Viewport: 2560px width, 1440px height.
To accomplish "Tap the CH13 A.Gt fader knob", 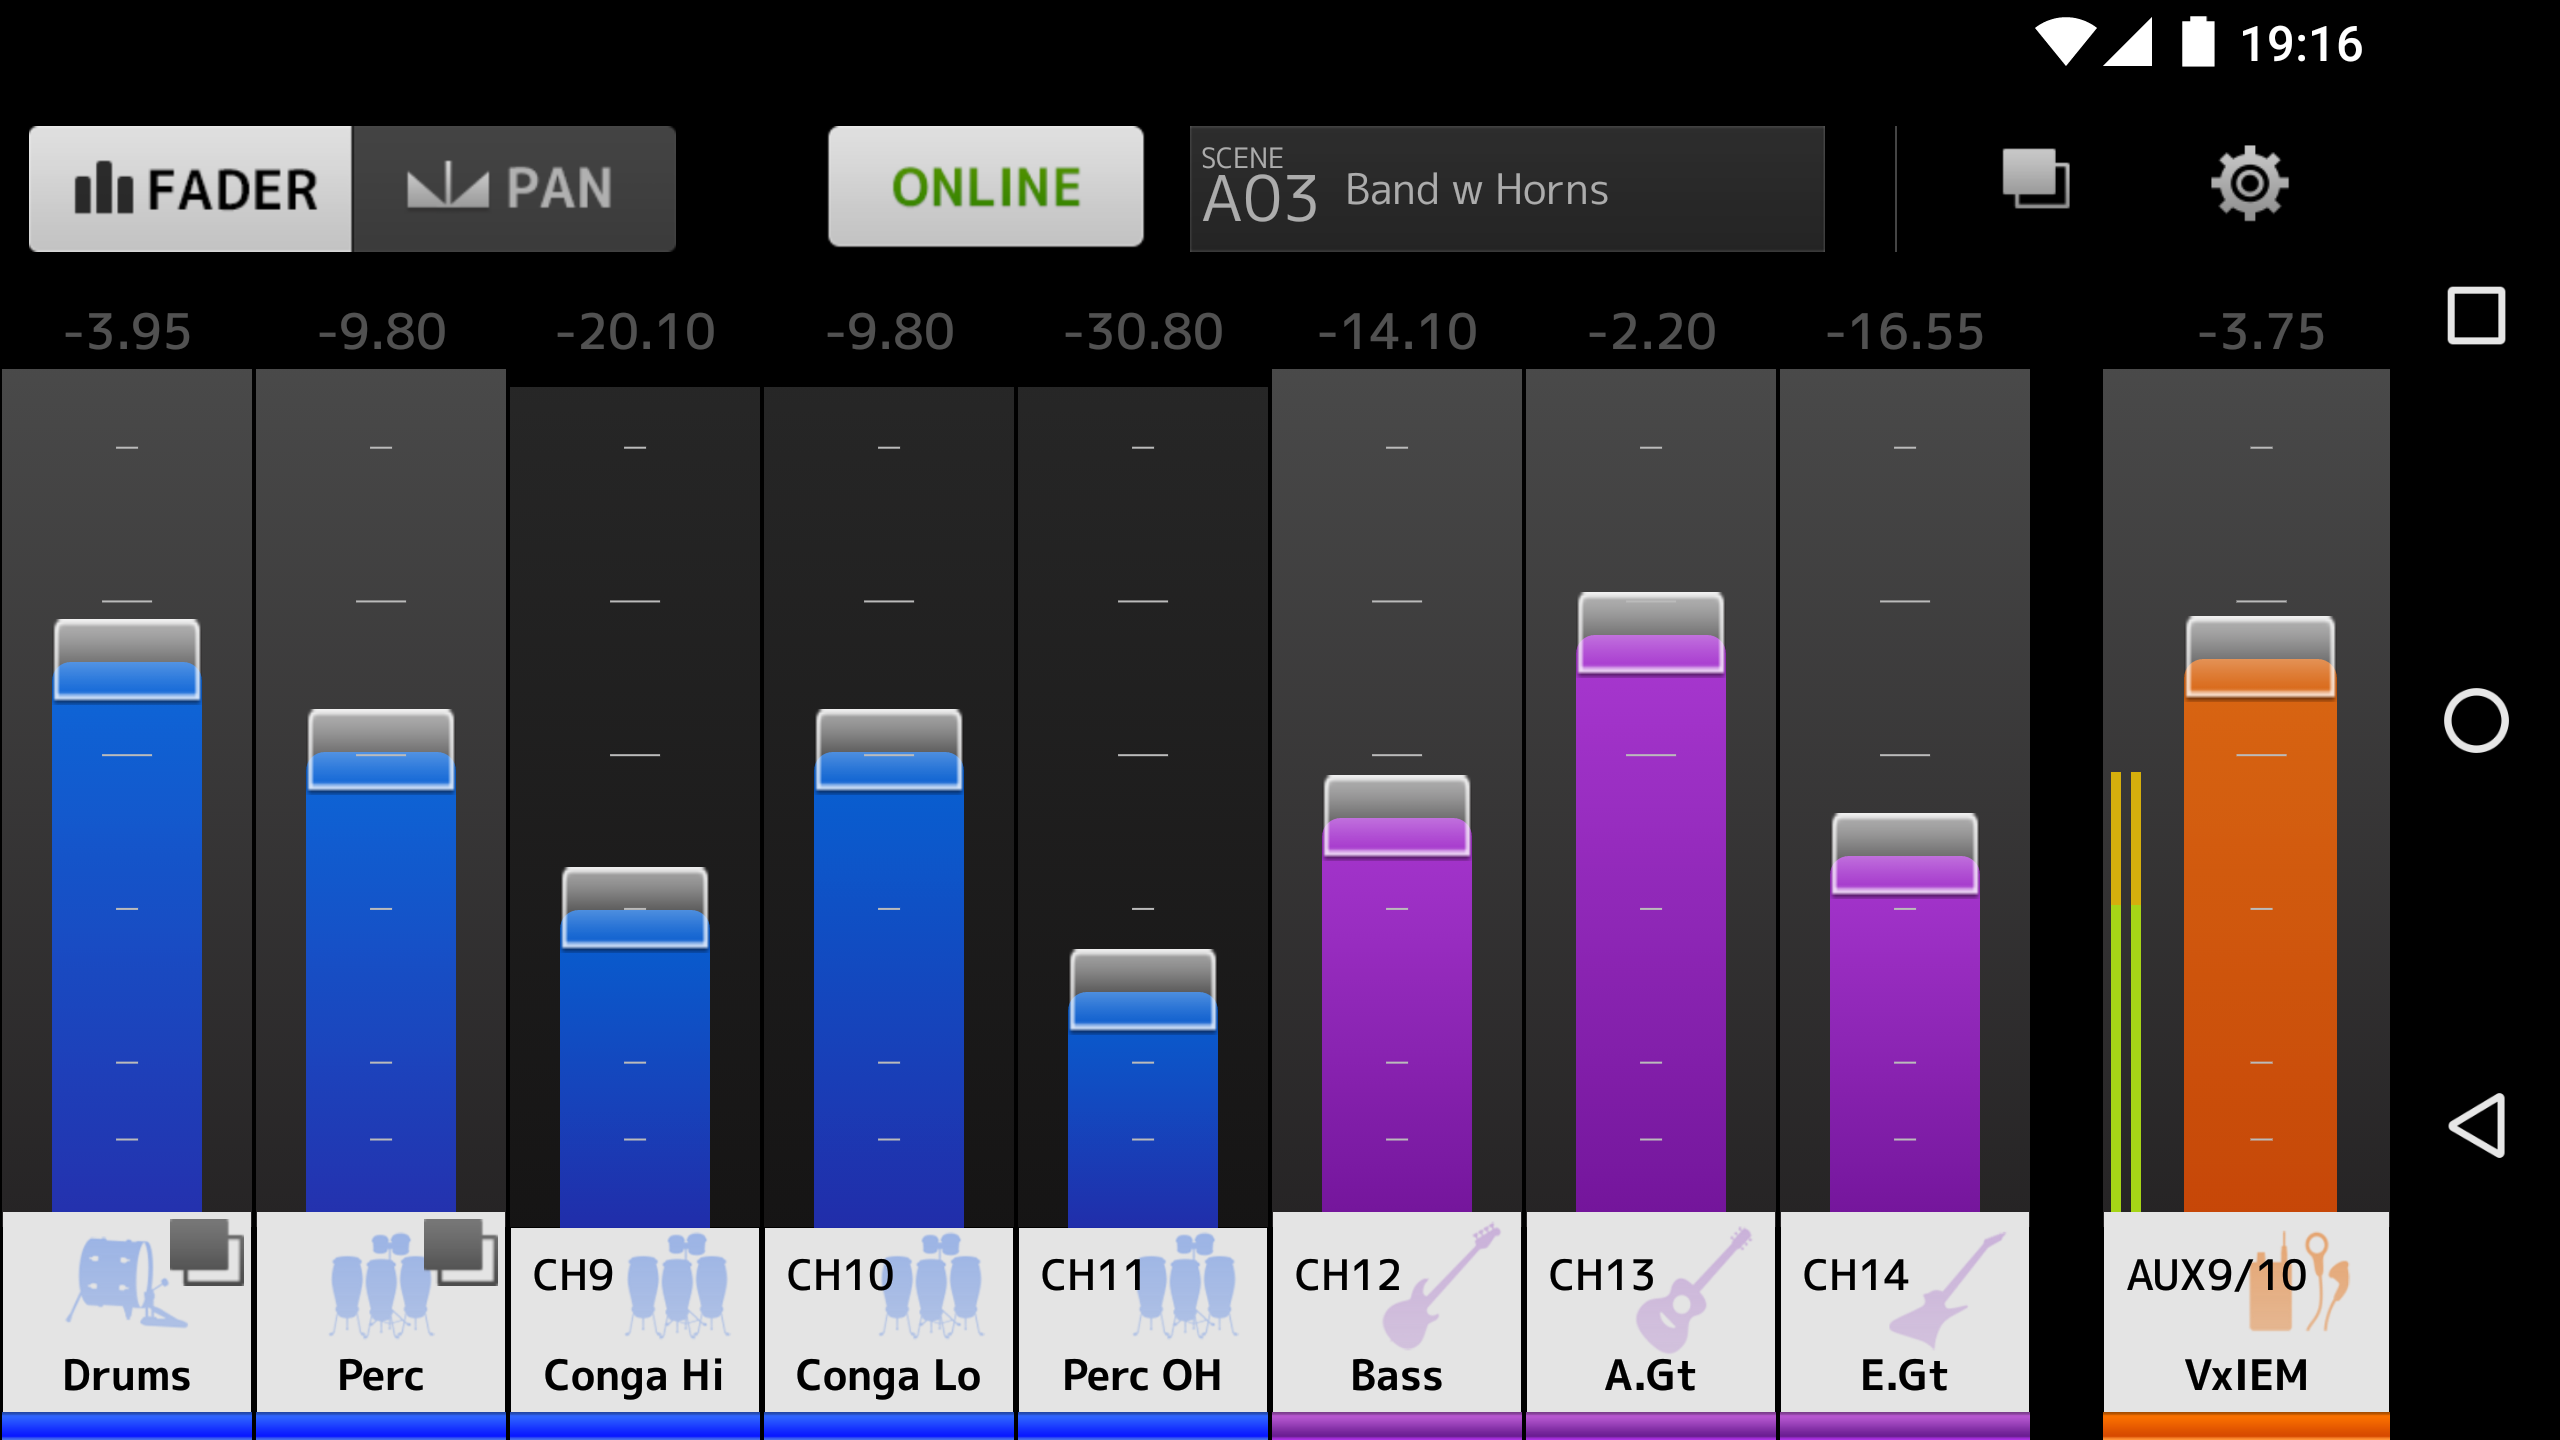I will [x=1651, y=633].
